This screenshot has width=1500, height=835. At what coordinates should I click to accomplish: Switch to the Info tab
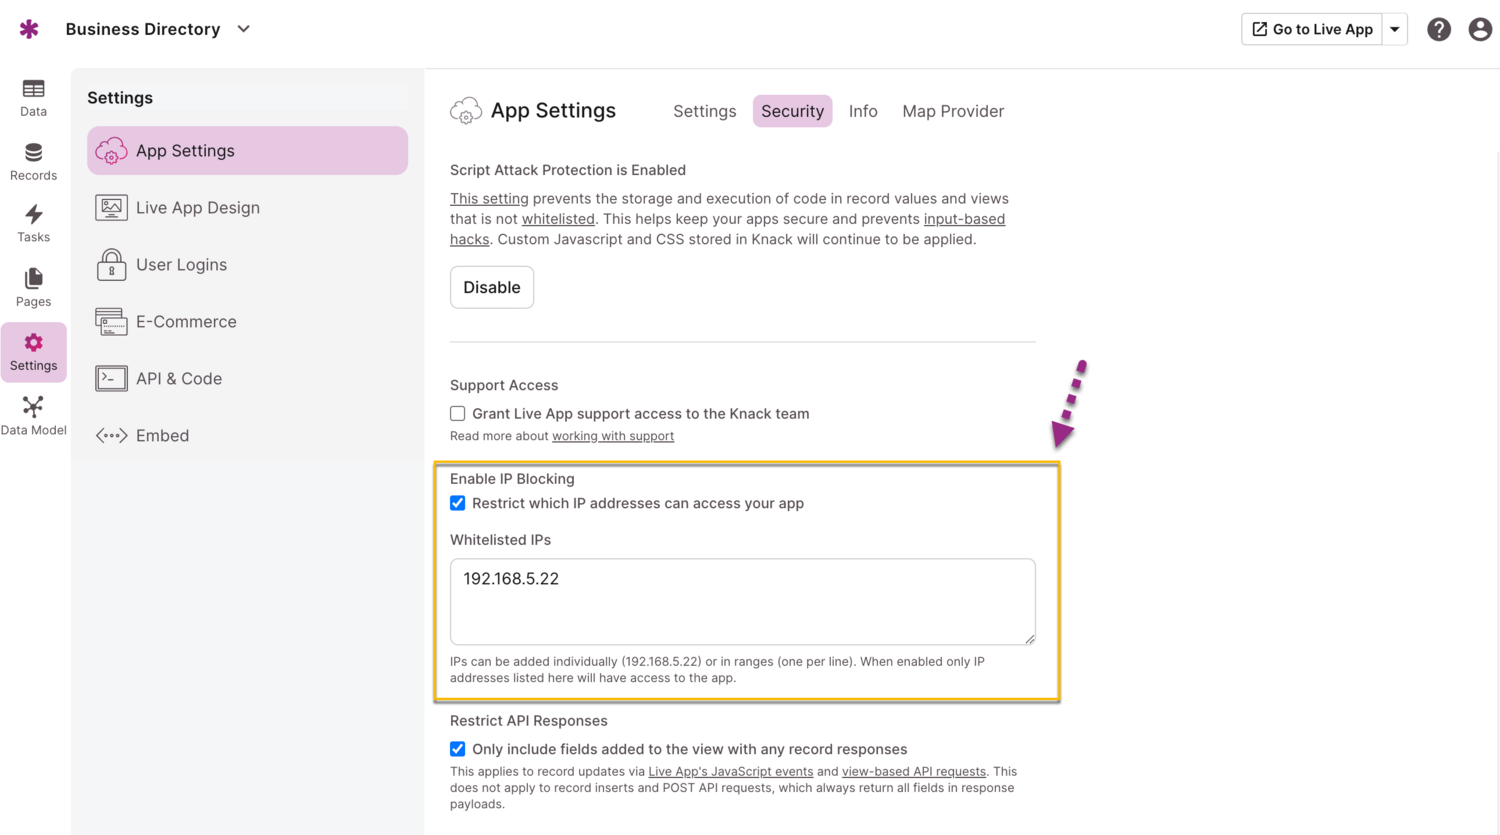tap(863, 111)
